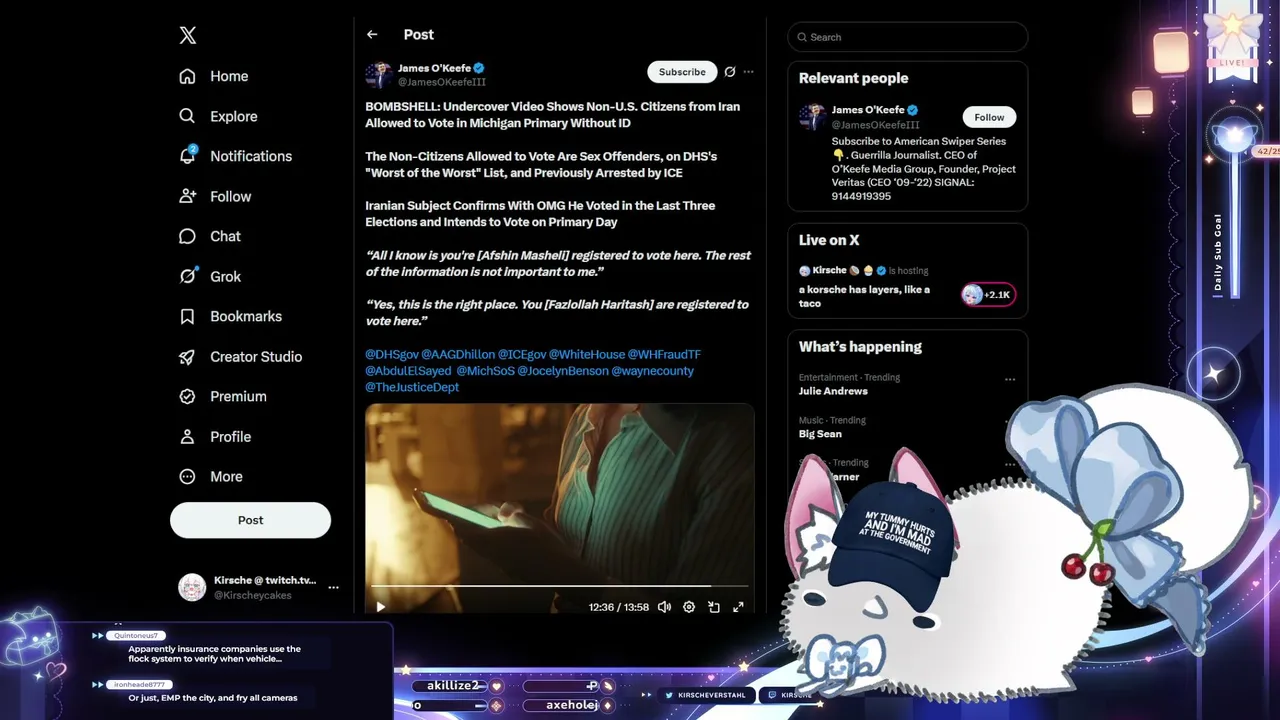
Task: Click the video timestamp 12:36 / 13:58
Action: (619, 607)
